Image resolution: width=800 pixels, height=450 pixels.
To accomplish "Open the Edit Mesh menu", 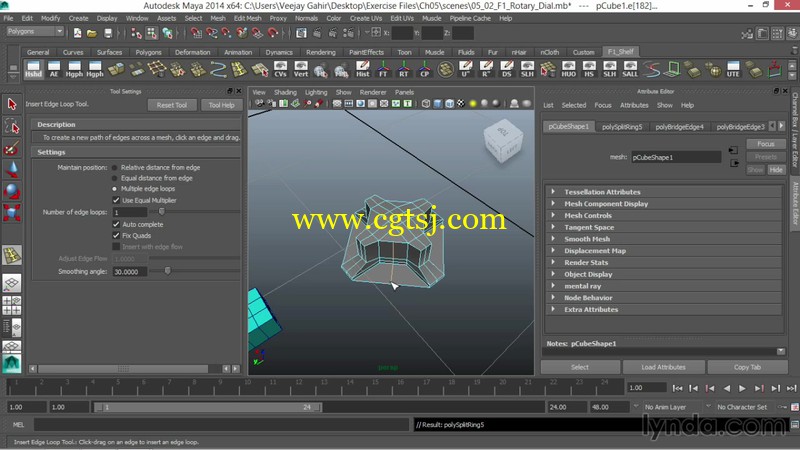I will (x=247, y=18).
